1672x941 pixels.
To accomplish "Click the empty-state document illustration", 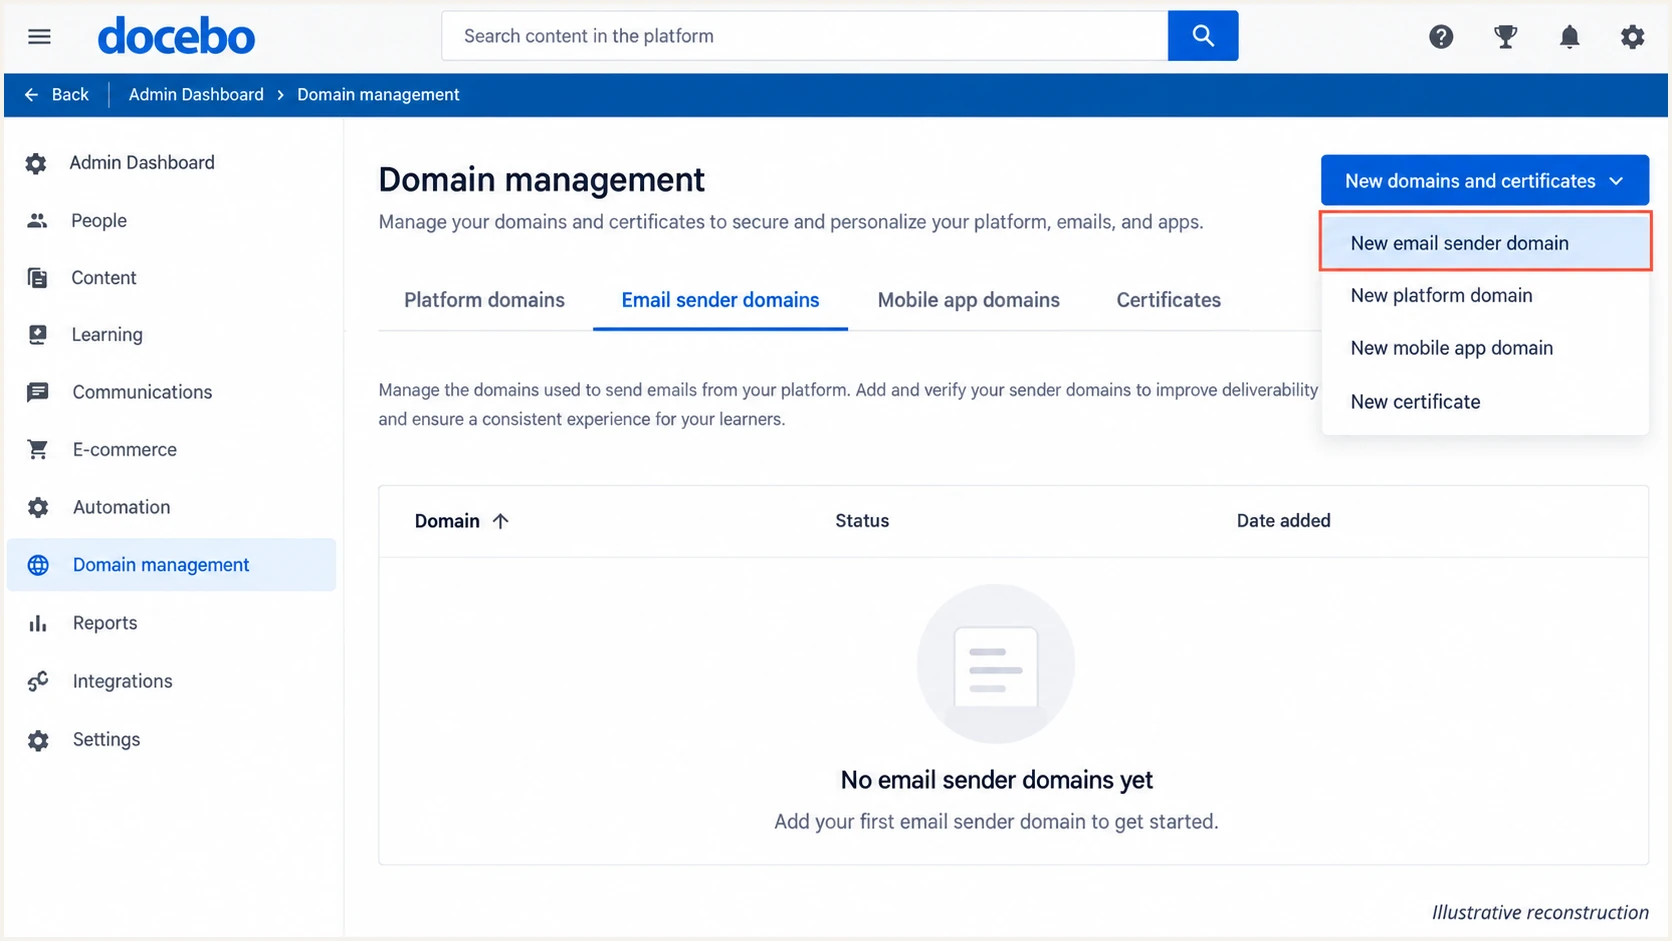I will click(x=996, y=664).
